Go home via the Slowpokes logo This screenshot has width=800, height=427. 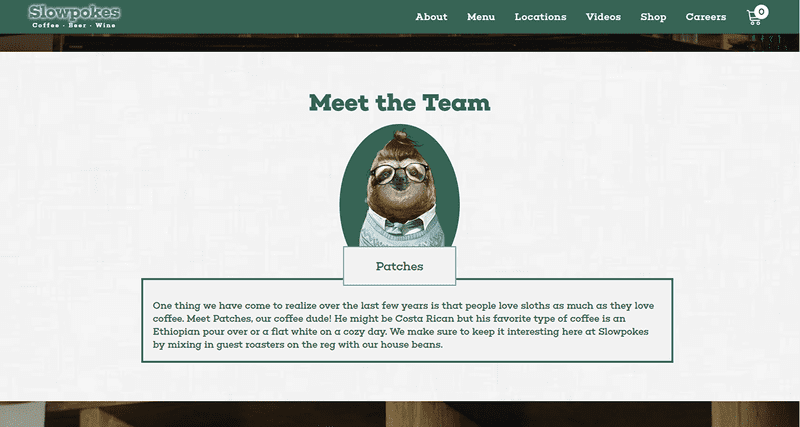[x=74, y=16]
